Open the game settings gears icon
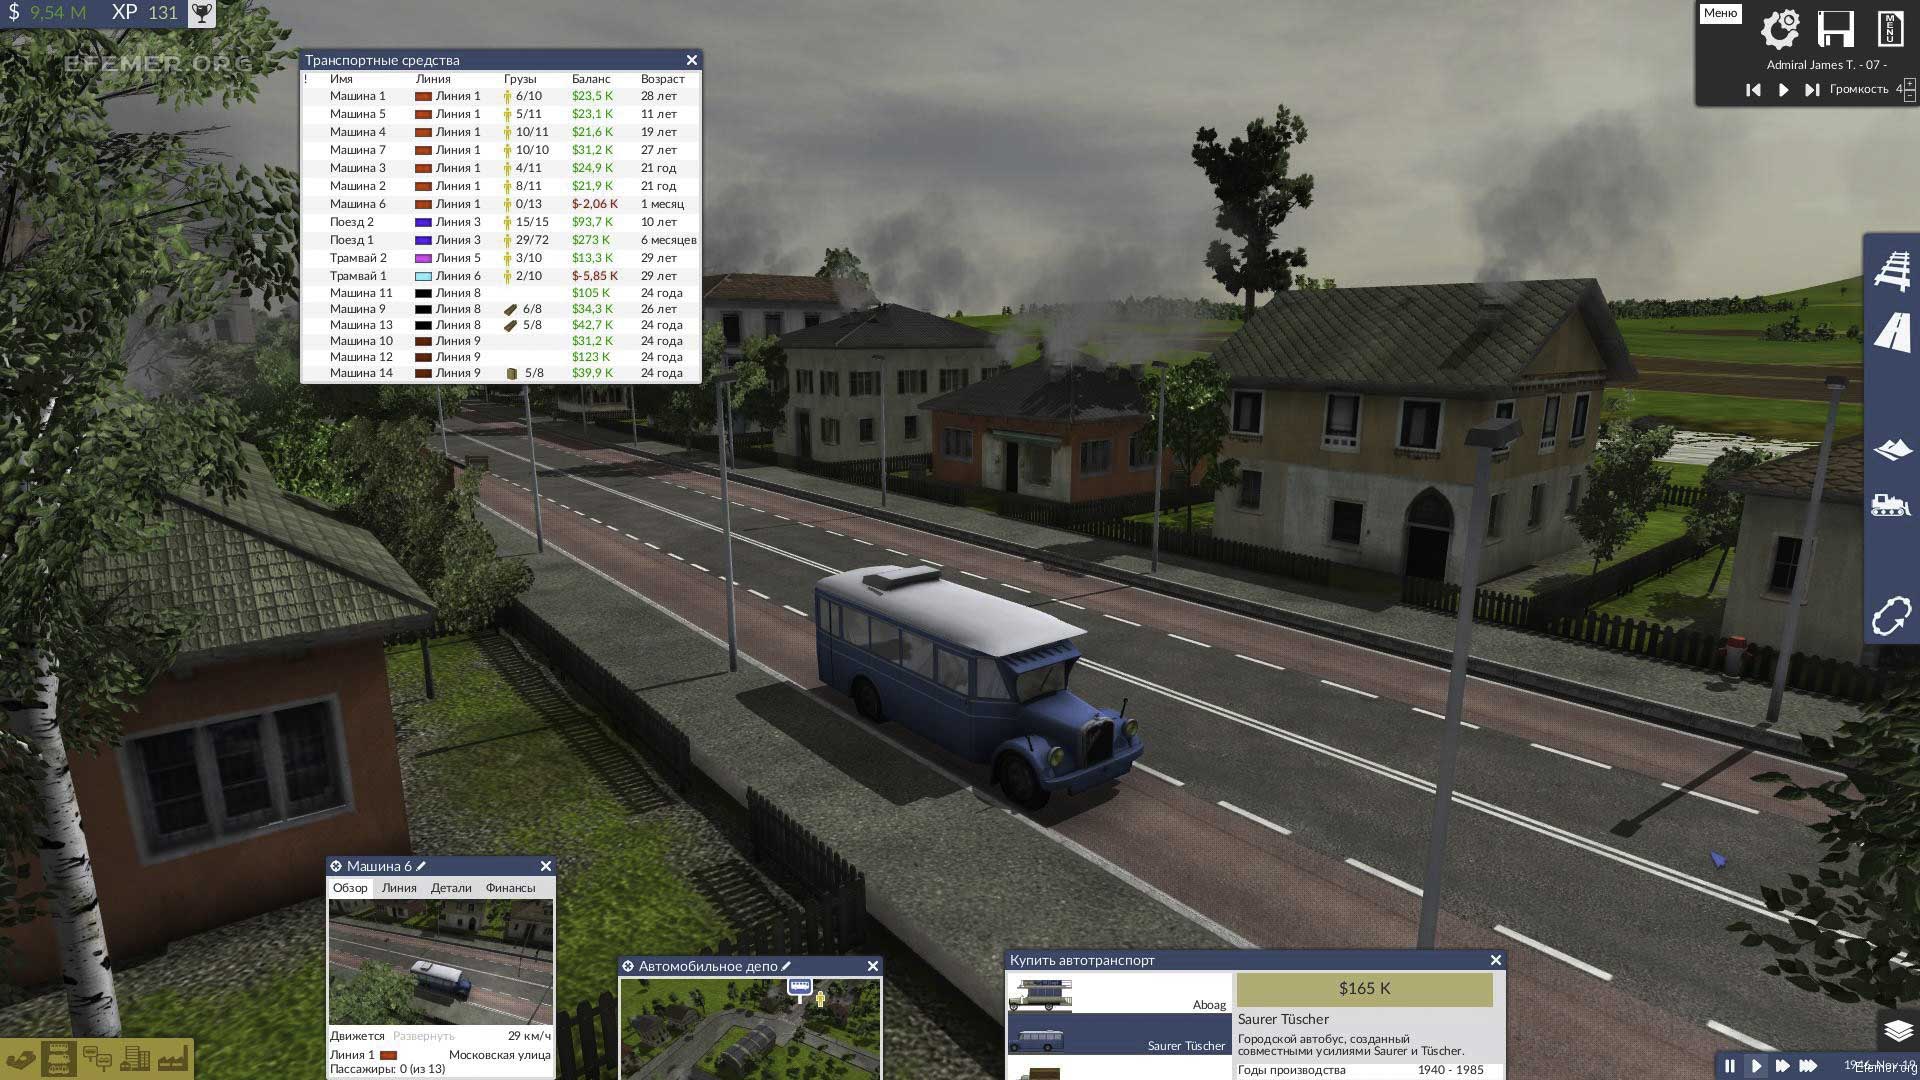The height and width of the screenshot is (1080, 1920). (1780, 29)
